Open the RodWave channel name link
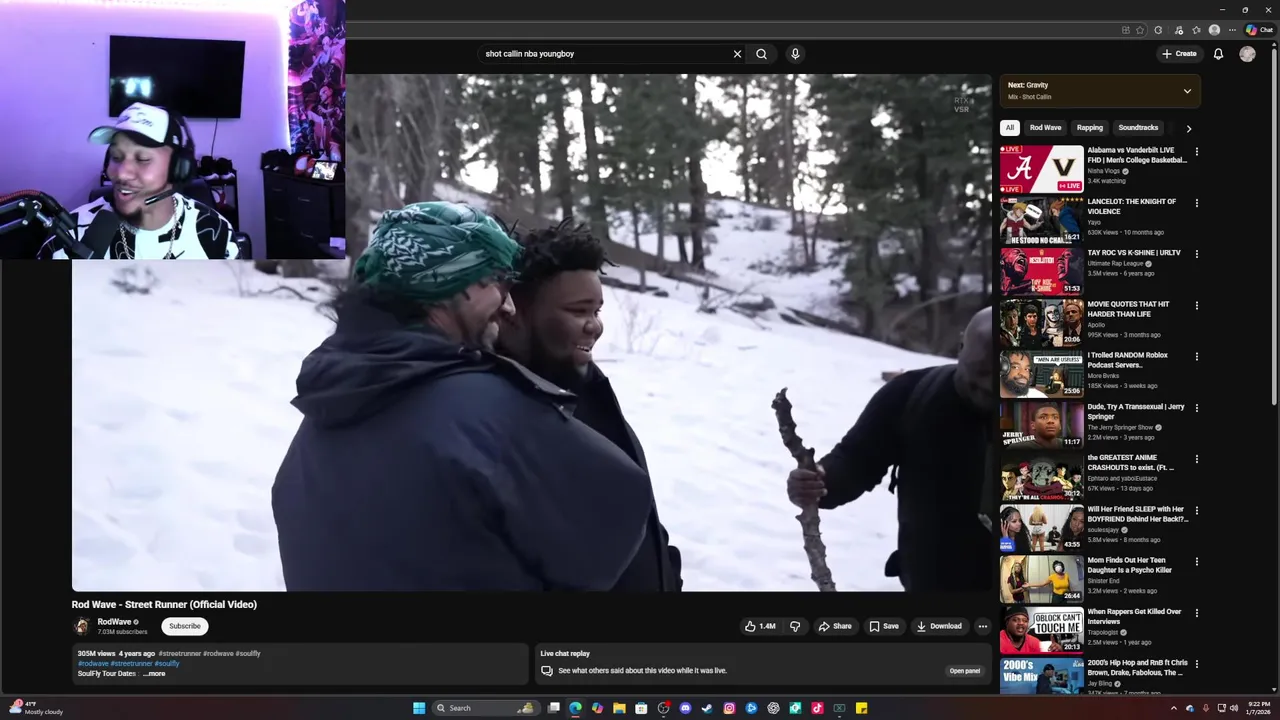The width and height of the screenshot is (1280, 720). (x=114, y=622)
